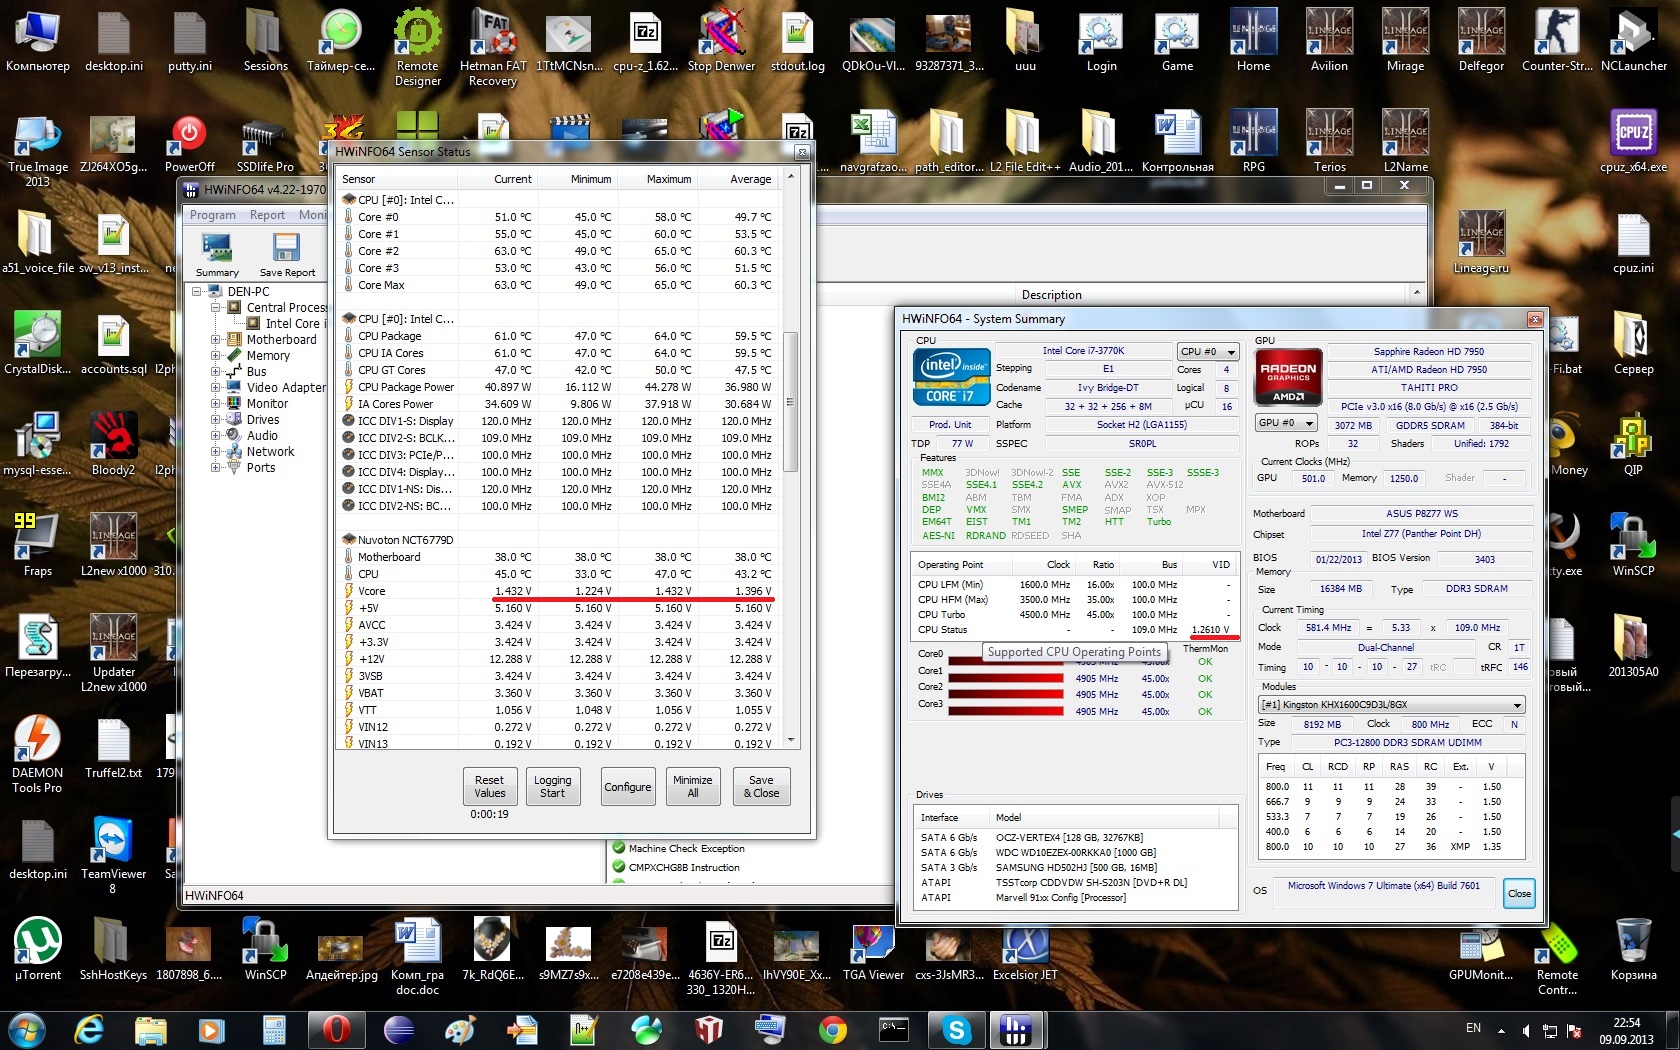This screenshot has height=1050, width=1680.
Task: Open Fraps desktop icon
Action: click(x=37, y=546)
